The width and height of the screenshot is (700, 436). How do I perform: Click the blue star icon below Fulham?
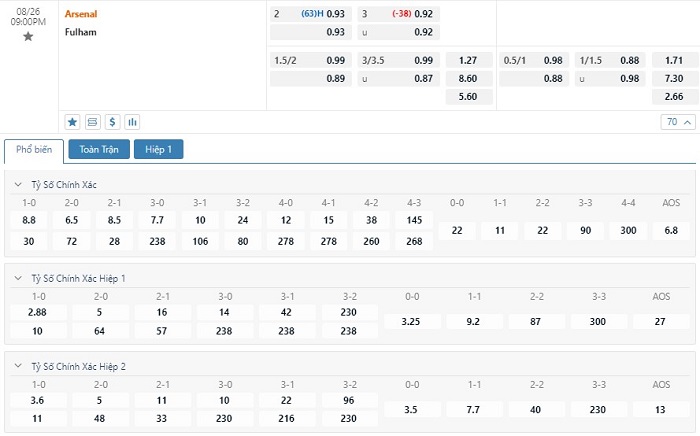[72, 122]
